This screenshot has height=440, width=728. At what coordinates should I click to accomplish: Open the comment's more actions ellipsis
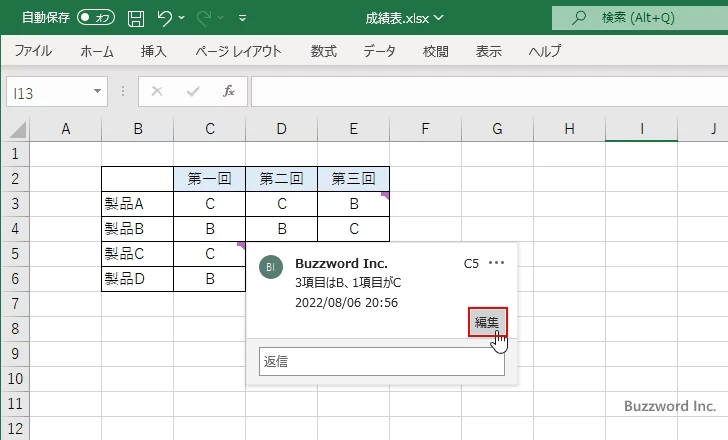496,263
